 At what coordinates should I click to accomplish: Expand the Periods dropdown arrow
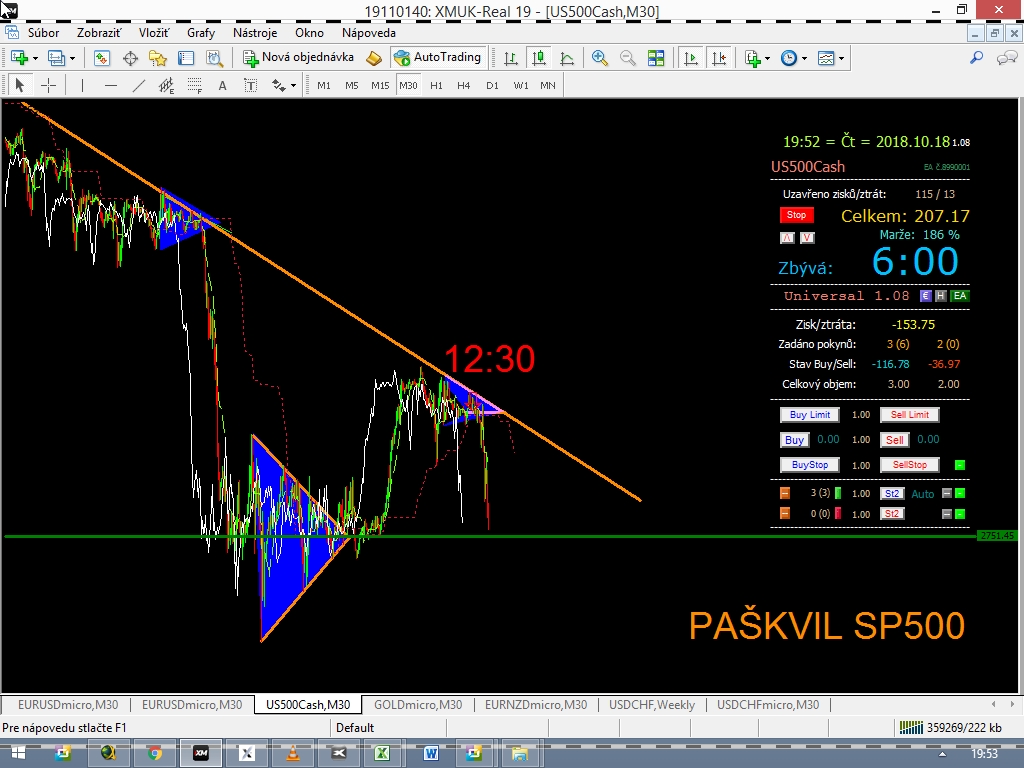tap(805, 58)
